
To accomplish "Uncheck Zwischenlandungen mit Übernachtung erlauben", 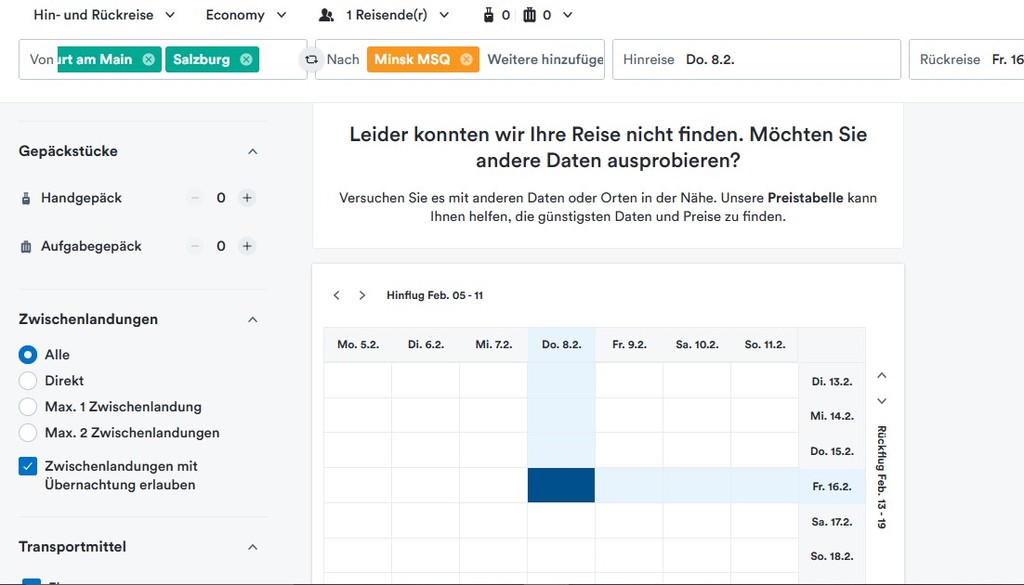I will coord(28,467).
